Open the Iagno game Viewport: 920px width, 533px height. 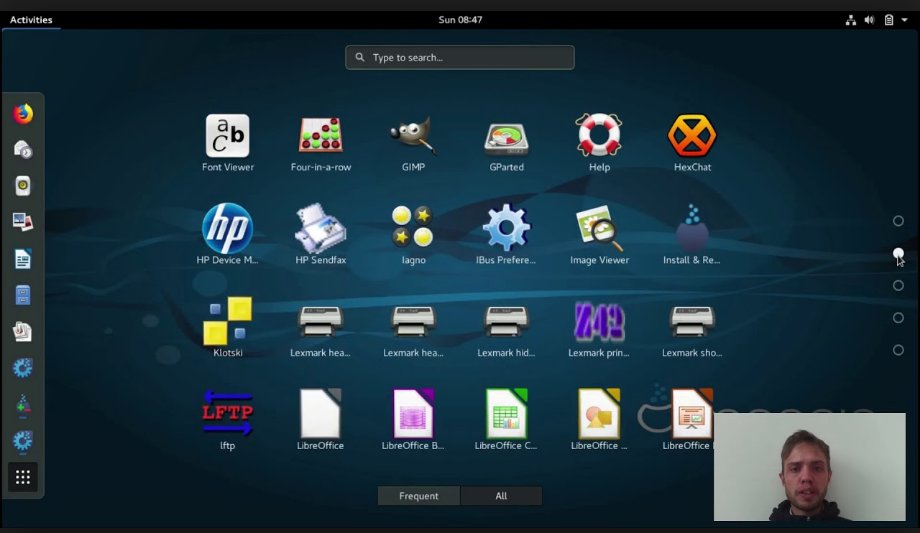[413, 226]
